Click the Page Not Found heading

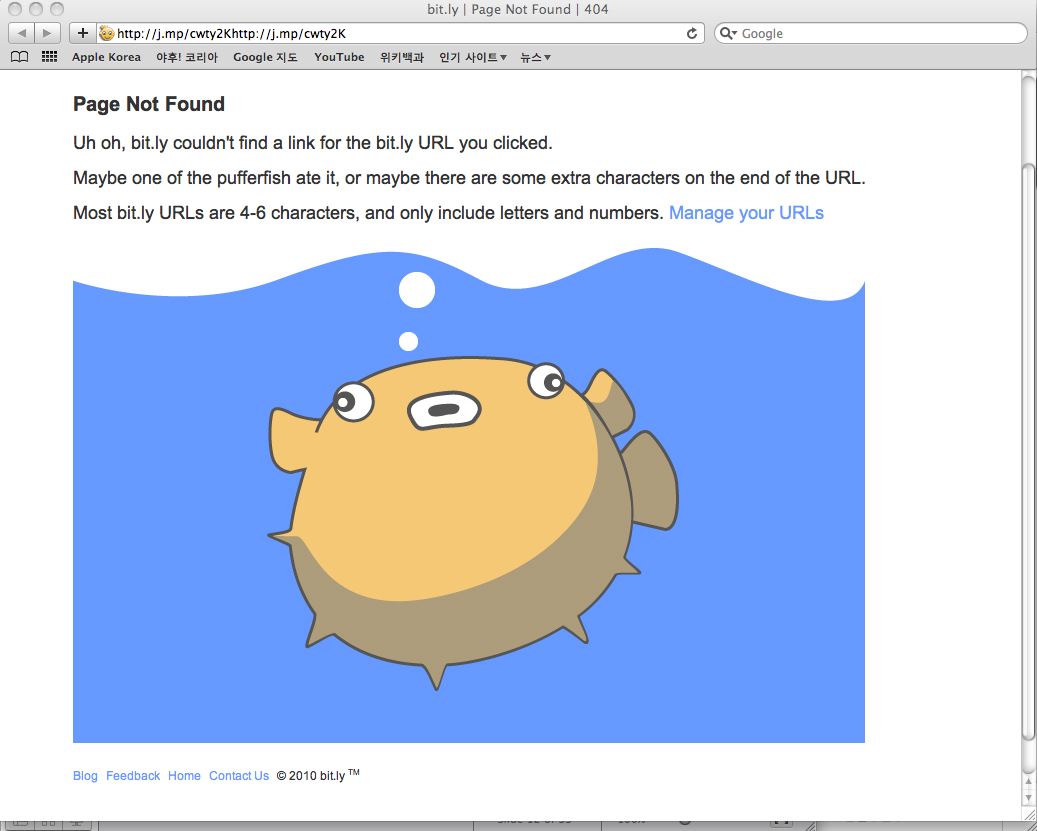[x=149, y=104]
